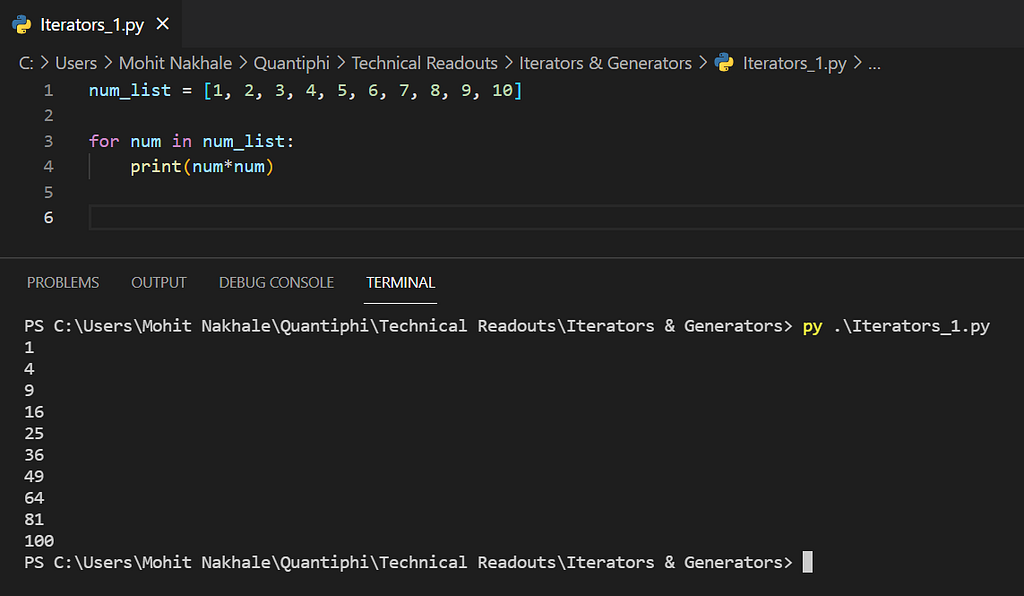The height and width of the screenshot is (596, 1024).
Task: Focus the terminal prompt cursor
Action: tap(808, 562)
